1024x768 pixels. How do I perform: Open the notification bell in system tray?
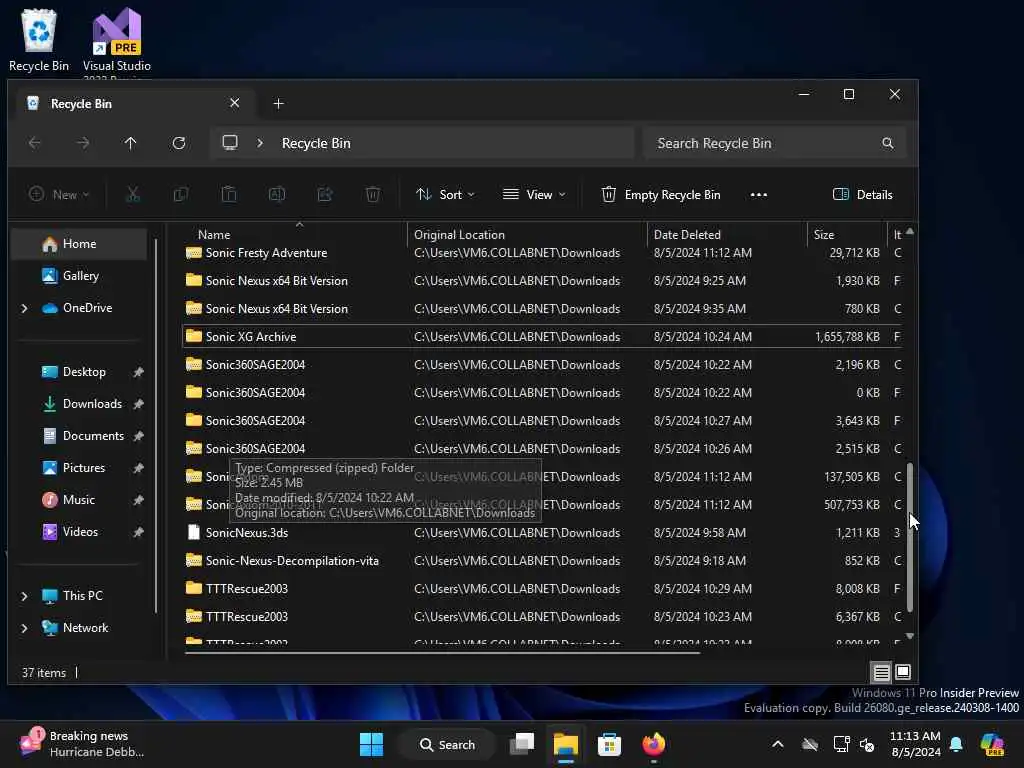point(956,744)
